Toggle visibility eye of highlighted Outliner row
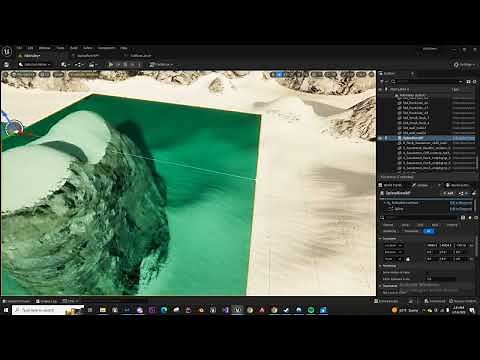Viewport: 480px width, 360px height. coord(381,138)
